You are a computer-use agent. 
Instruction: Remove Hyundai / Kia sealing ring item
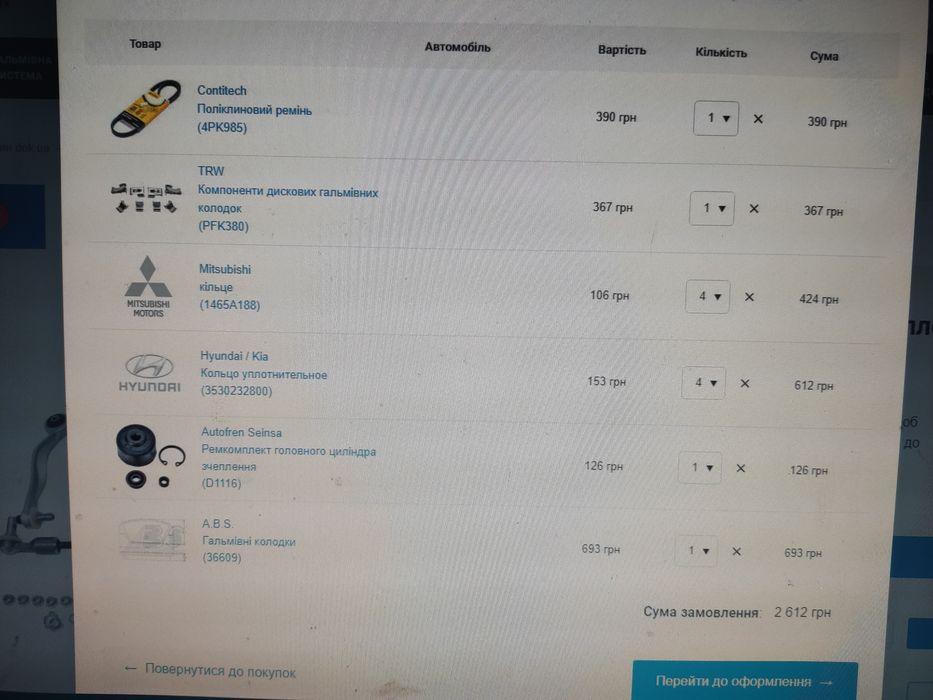pyautogui.click(x=744, y=383)
